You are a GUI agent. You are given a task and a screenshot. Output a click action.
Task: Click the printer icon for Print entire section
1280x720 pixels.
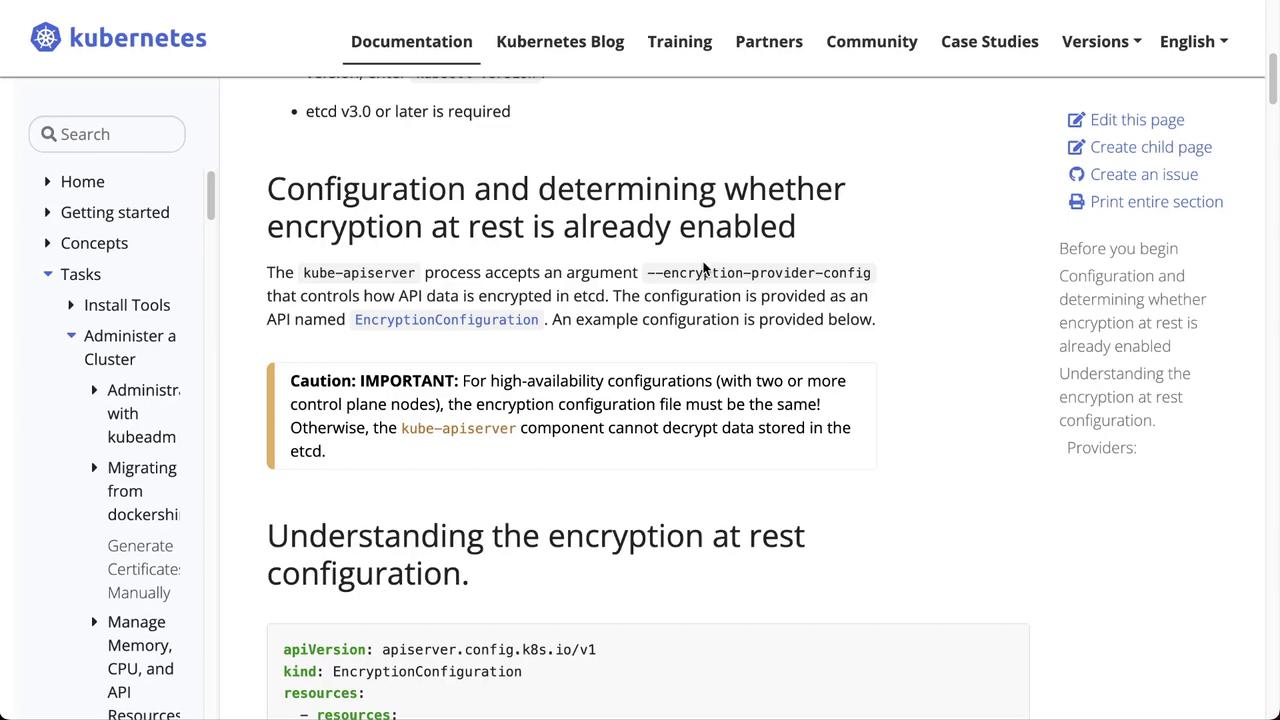click(1076, 202)
